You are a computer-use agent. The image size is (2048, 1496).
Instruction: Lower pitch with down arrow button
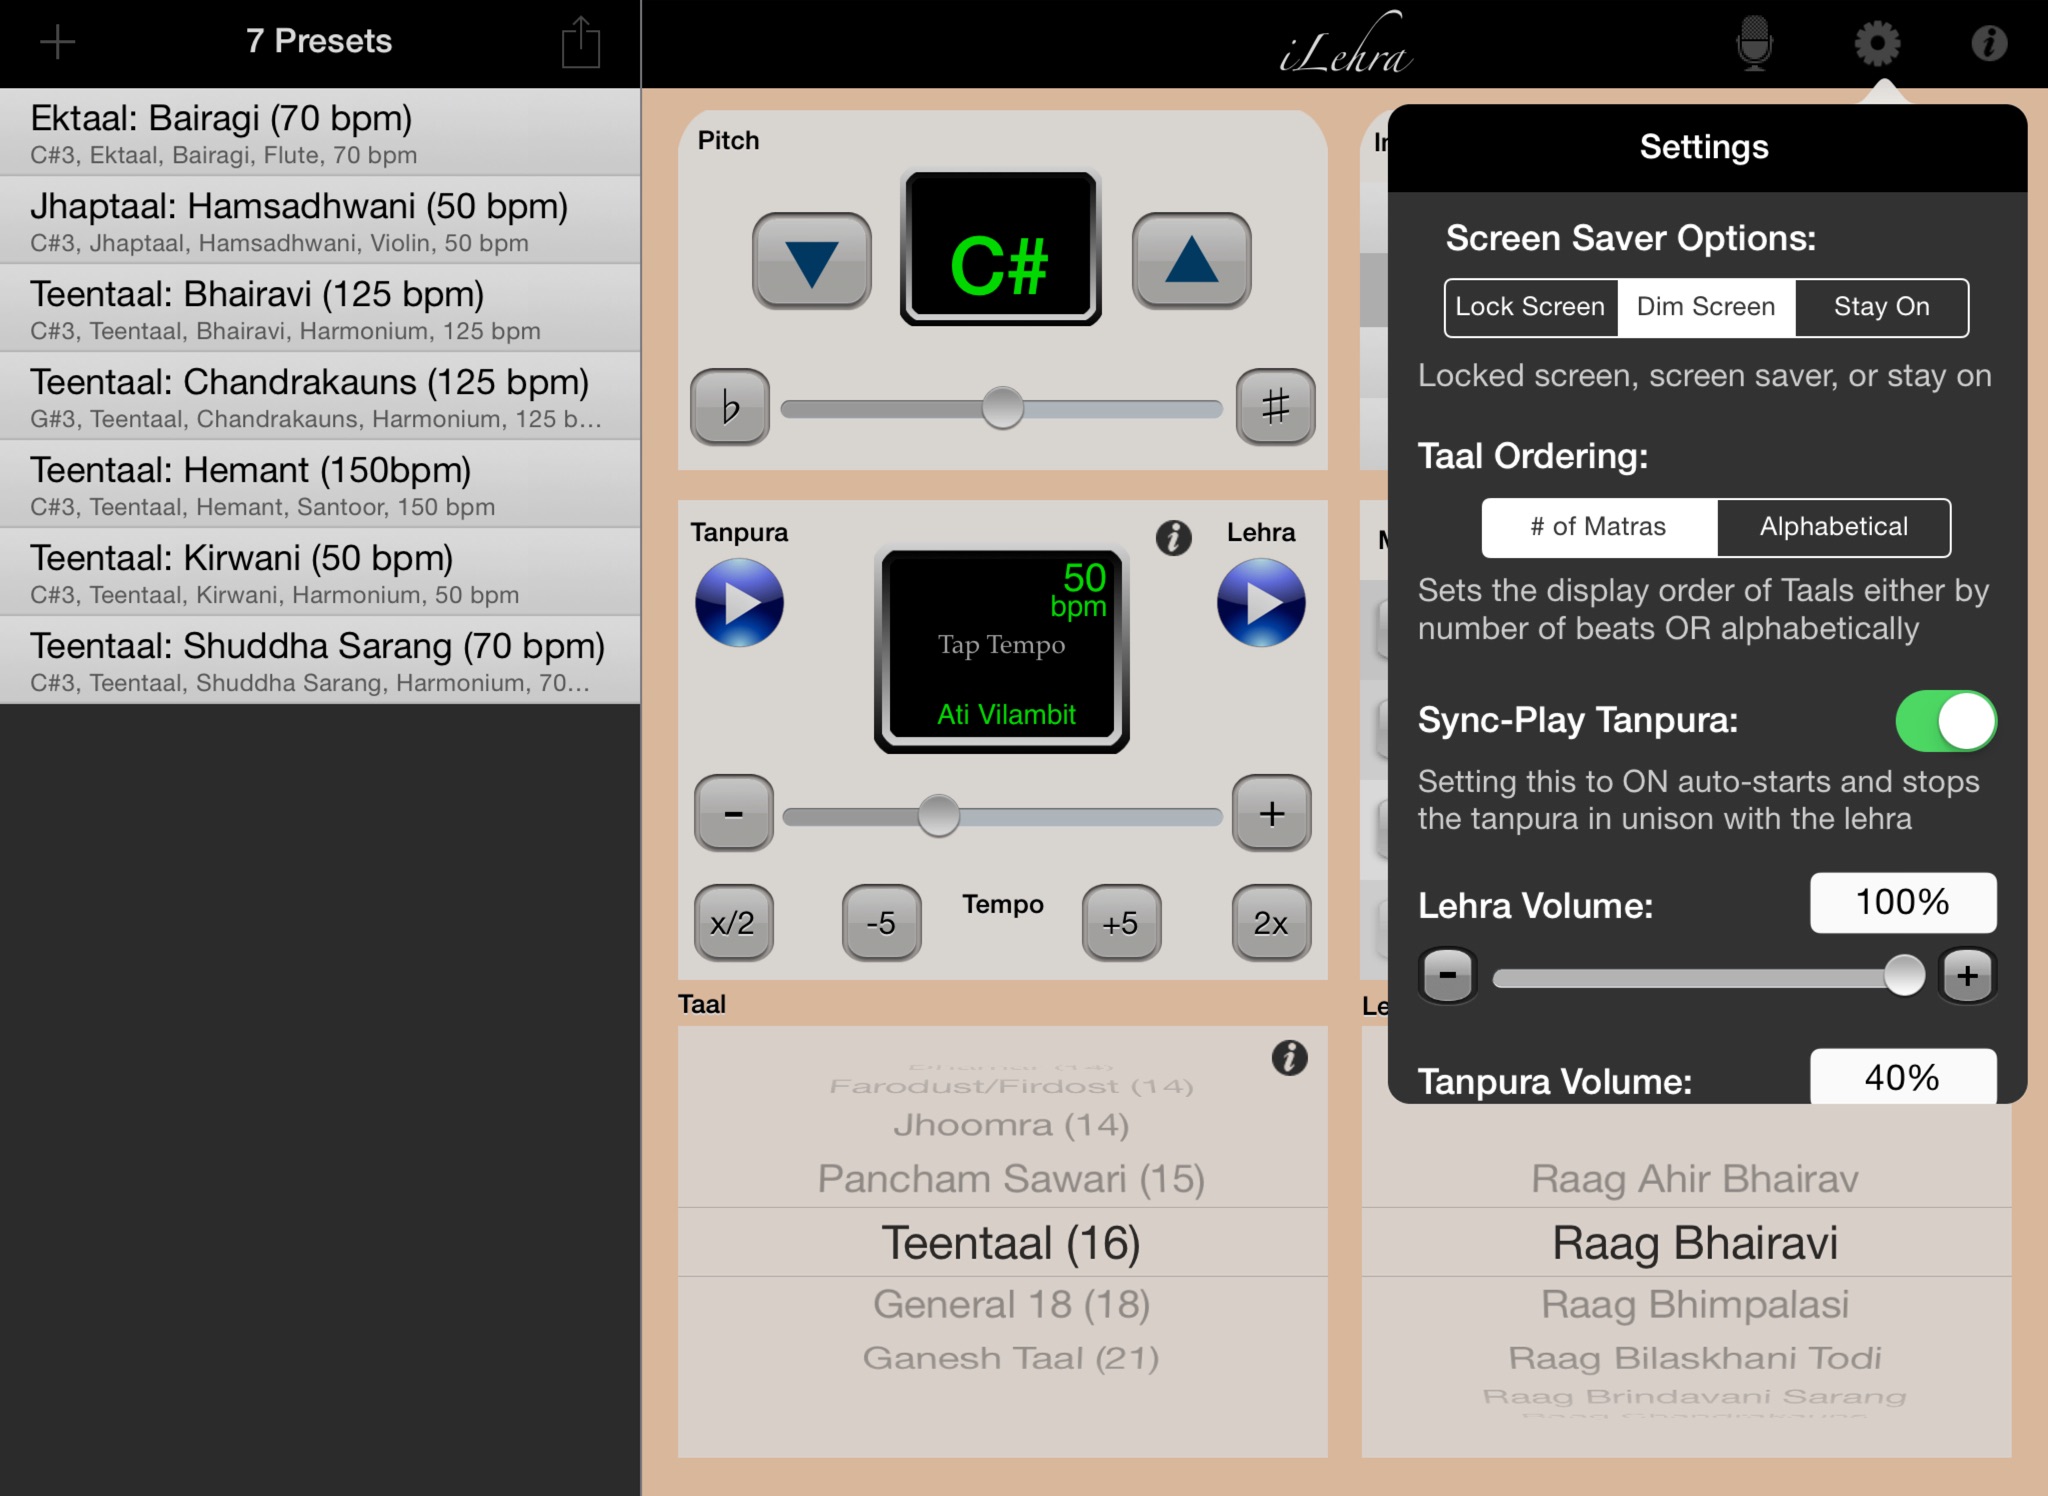point(811,262)
